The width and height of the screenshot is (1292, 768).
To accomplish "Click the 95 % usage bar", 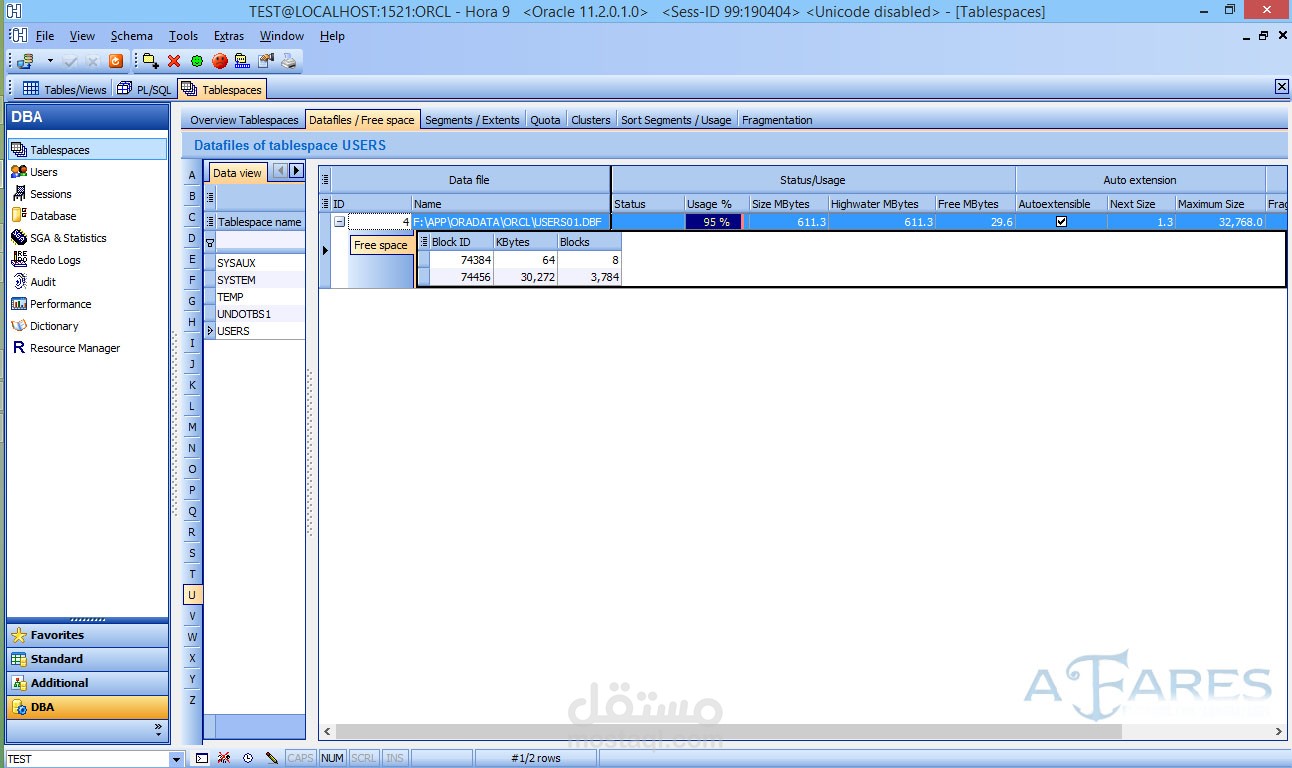I will [716, 222].
